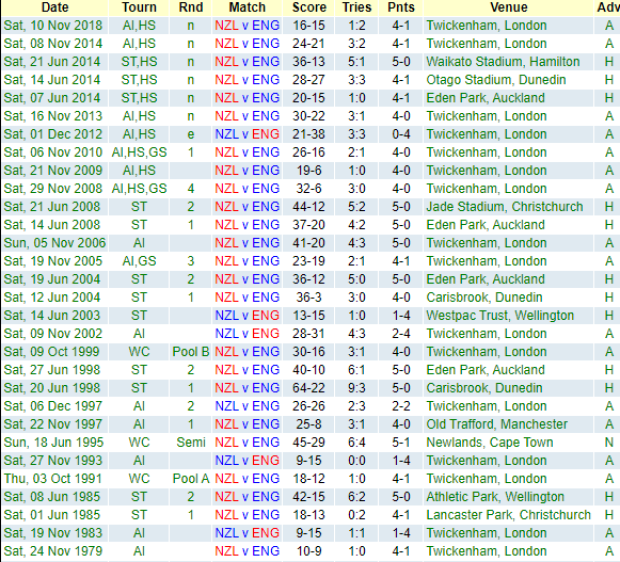Screen dimensions: 620x562
Task: Open Athletic Park, Wellington venue link
Action: point(495,497)
